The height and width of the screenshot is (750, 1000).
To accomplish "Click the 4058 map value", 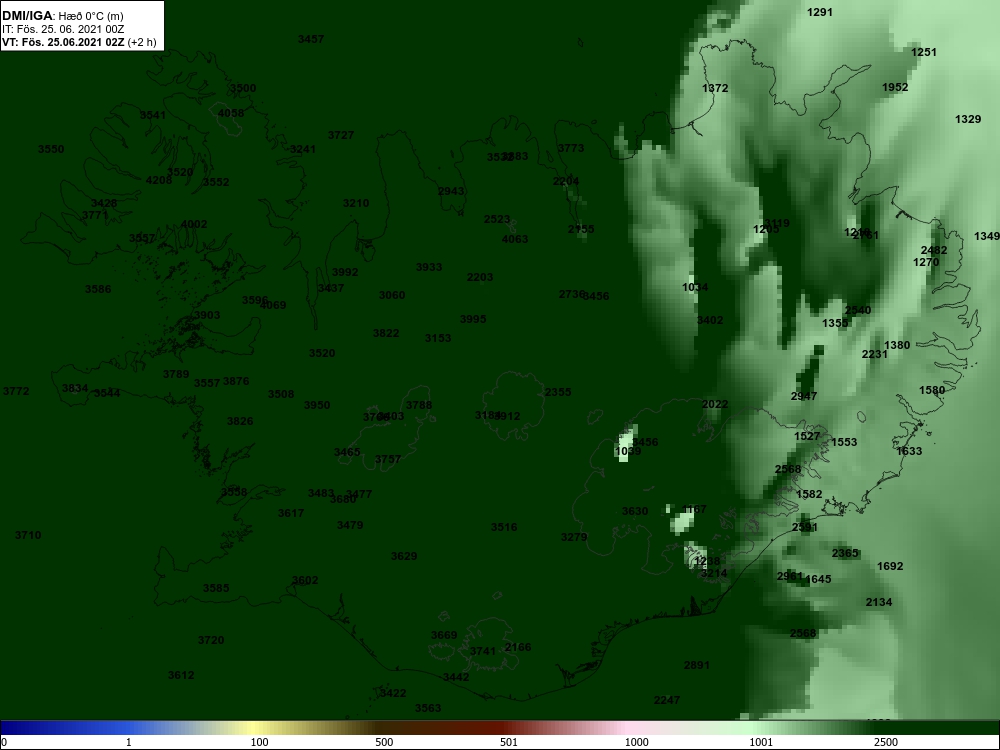I will point(231,114).
